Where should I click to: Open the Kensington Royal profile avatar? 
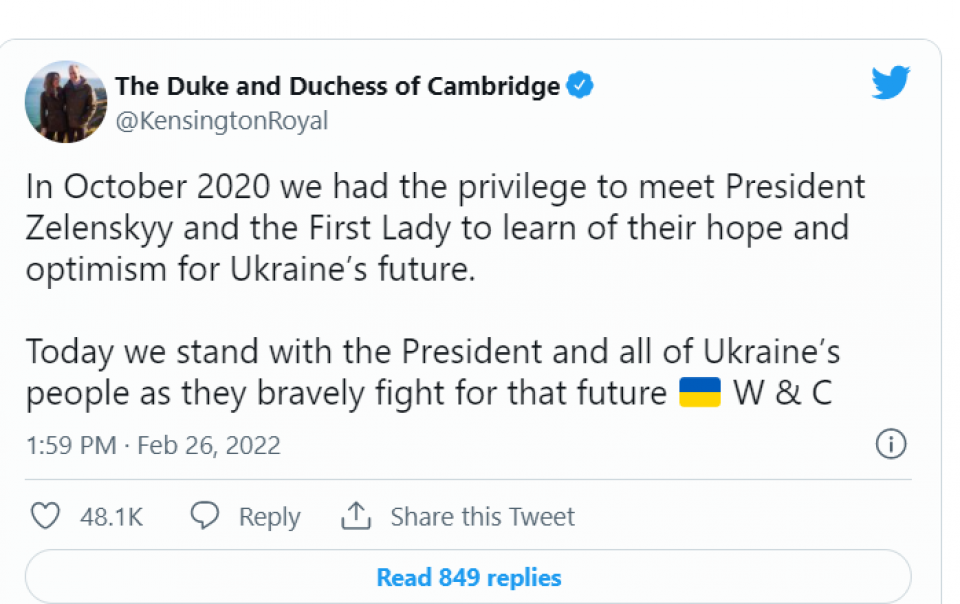click(65, 101)
